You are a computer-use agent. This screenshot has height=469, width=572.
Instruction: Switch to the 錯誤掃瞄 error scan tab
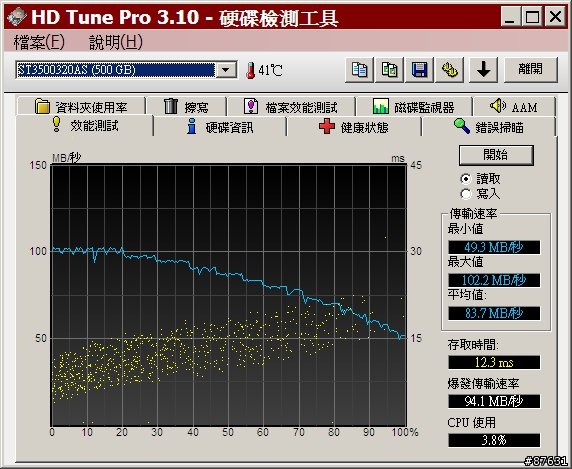coord(488,127)
